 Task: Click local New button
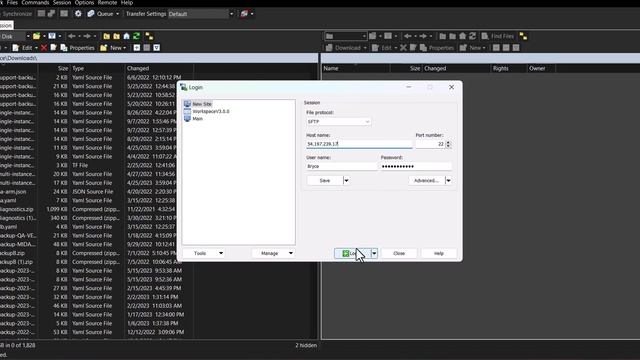(112, 48)
